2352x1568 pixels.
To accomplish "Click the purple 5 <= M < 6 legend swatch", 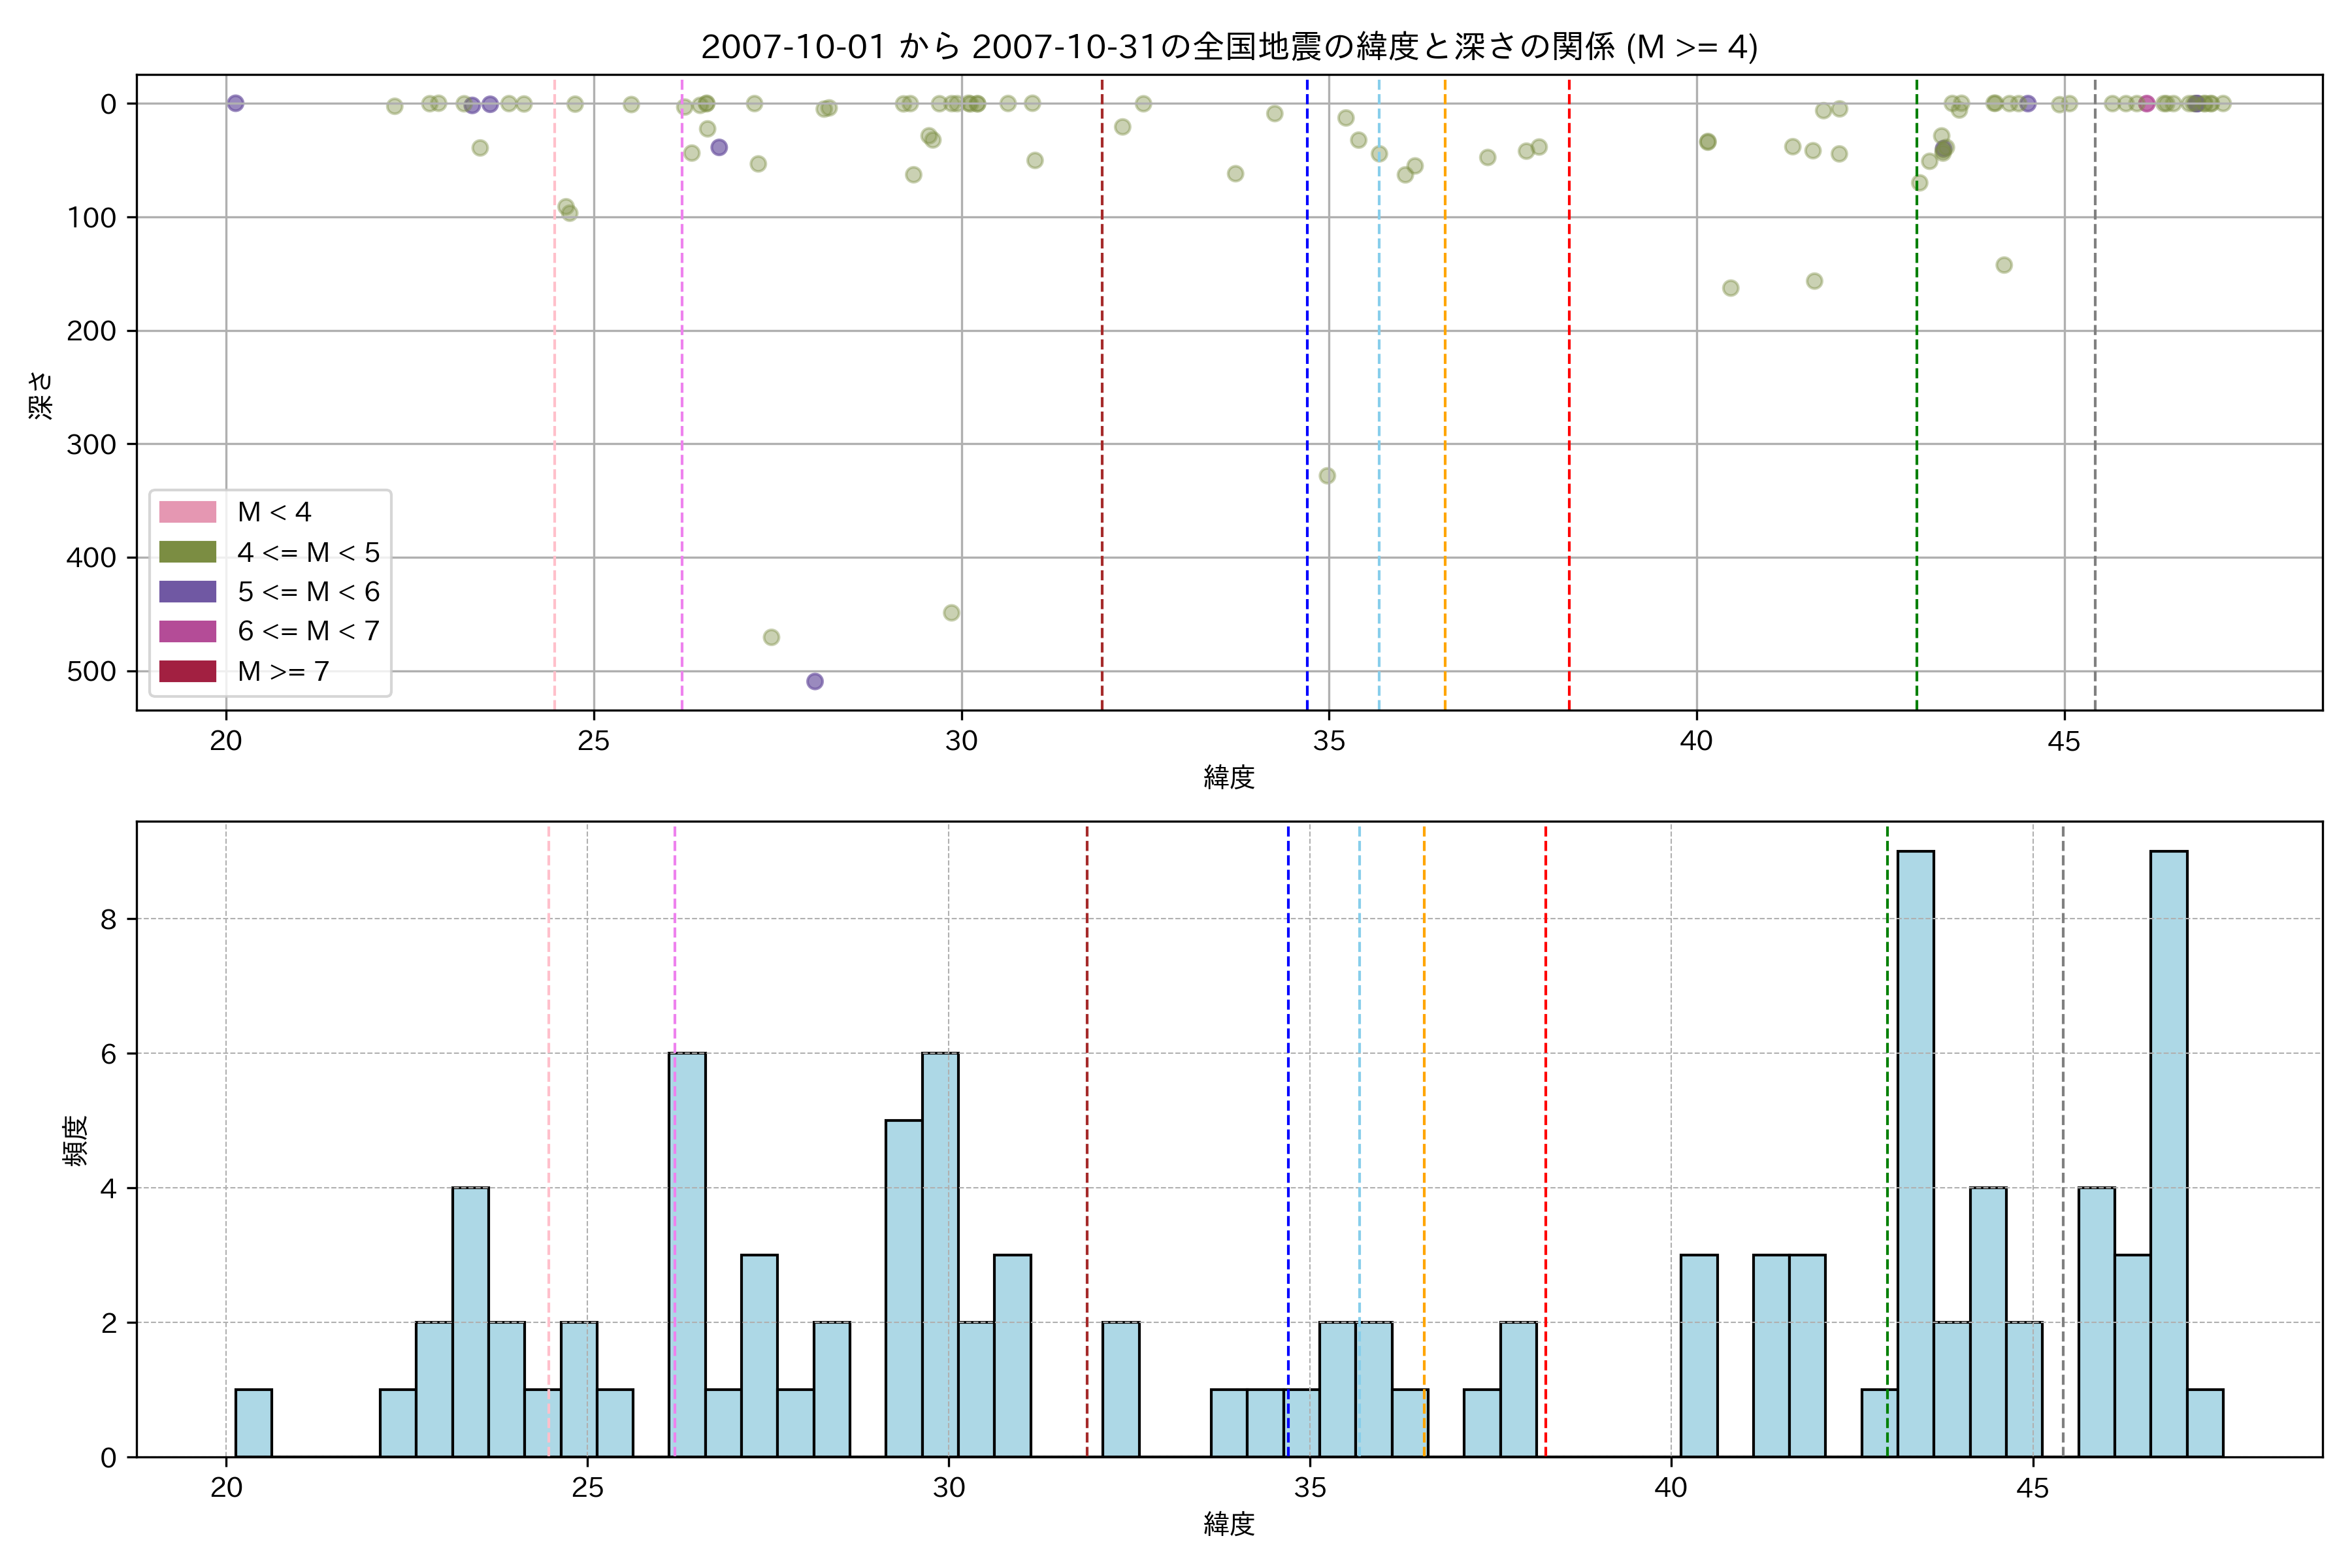I will click(187, 591).
